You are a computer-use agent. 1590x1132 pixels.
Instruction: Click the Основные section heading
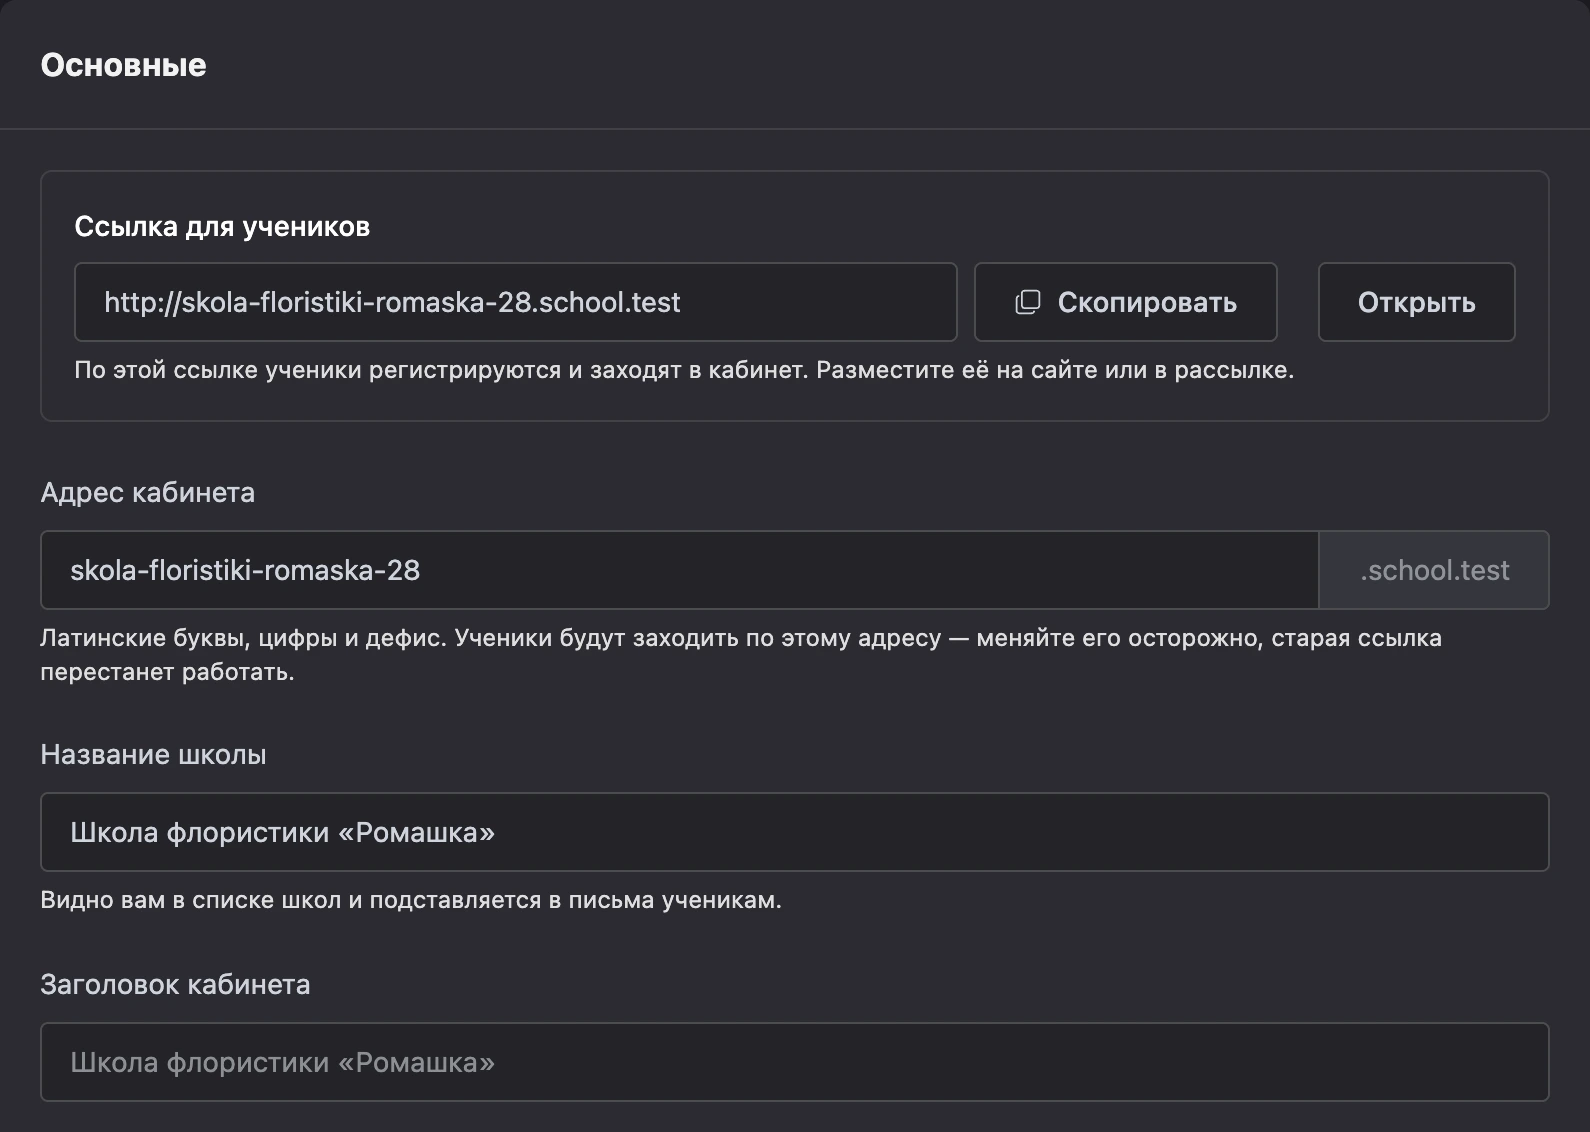tap(123, 65)
